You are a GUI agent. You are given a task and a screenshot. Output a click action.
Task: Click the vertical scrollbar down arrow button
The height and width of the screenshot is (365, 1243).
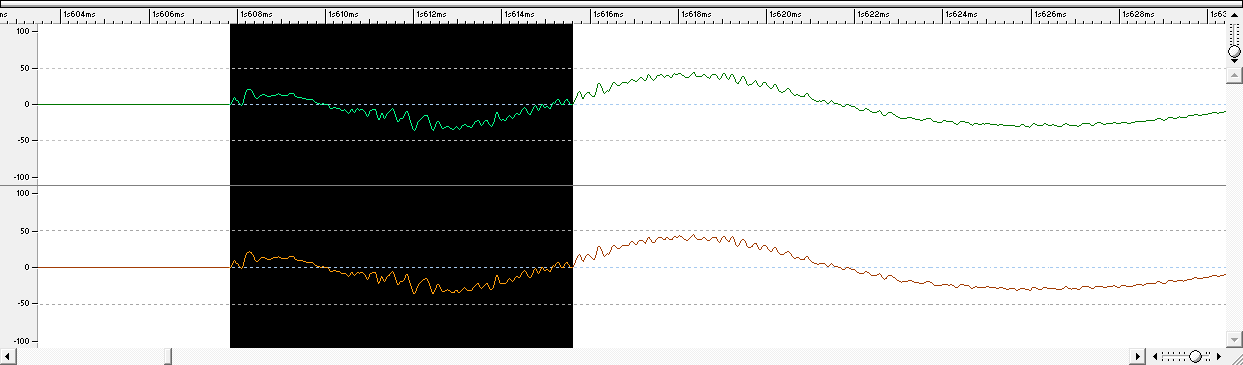pos(1235,340)
